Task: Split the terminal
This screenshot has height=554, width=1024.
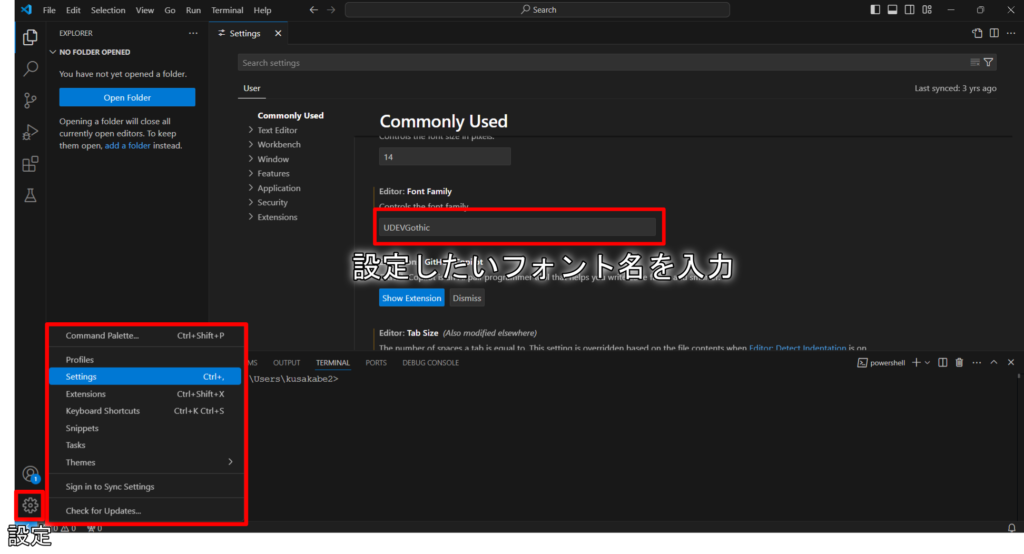Action: point(942,363)
